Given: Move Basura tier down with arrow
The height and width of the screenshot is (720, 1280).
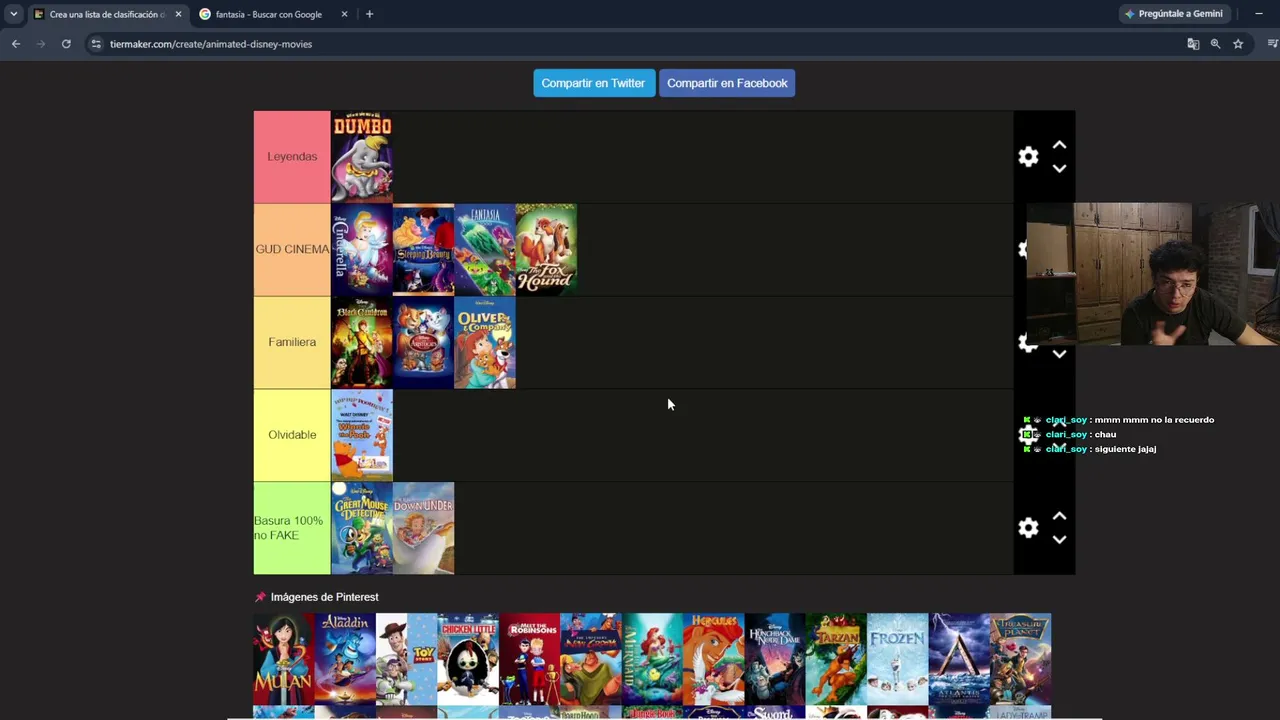Looking at the screenshot, I should [1059, 539].
